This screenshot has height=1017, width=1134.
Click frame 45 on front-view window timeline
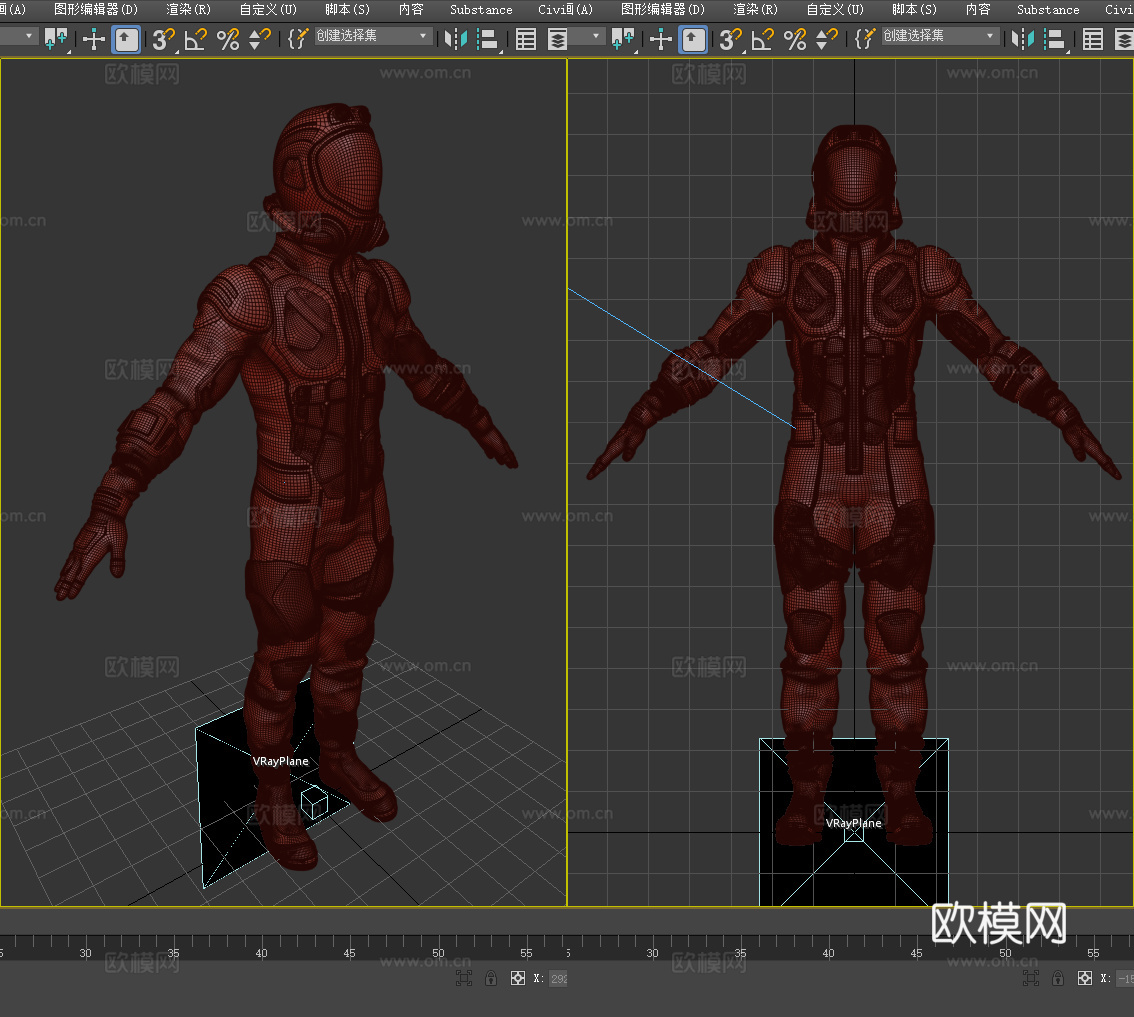[916, 953]
